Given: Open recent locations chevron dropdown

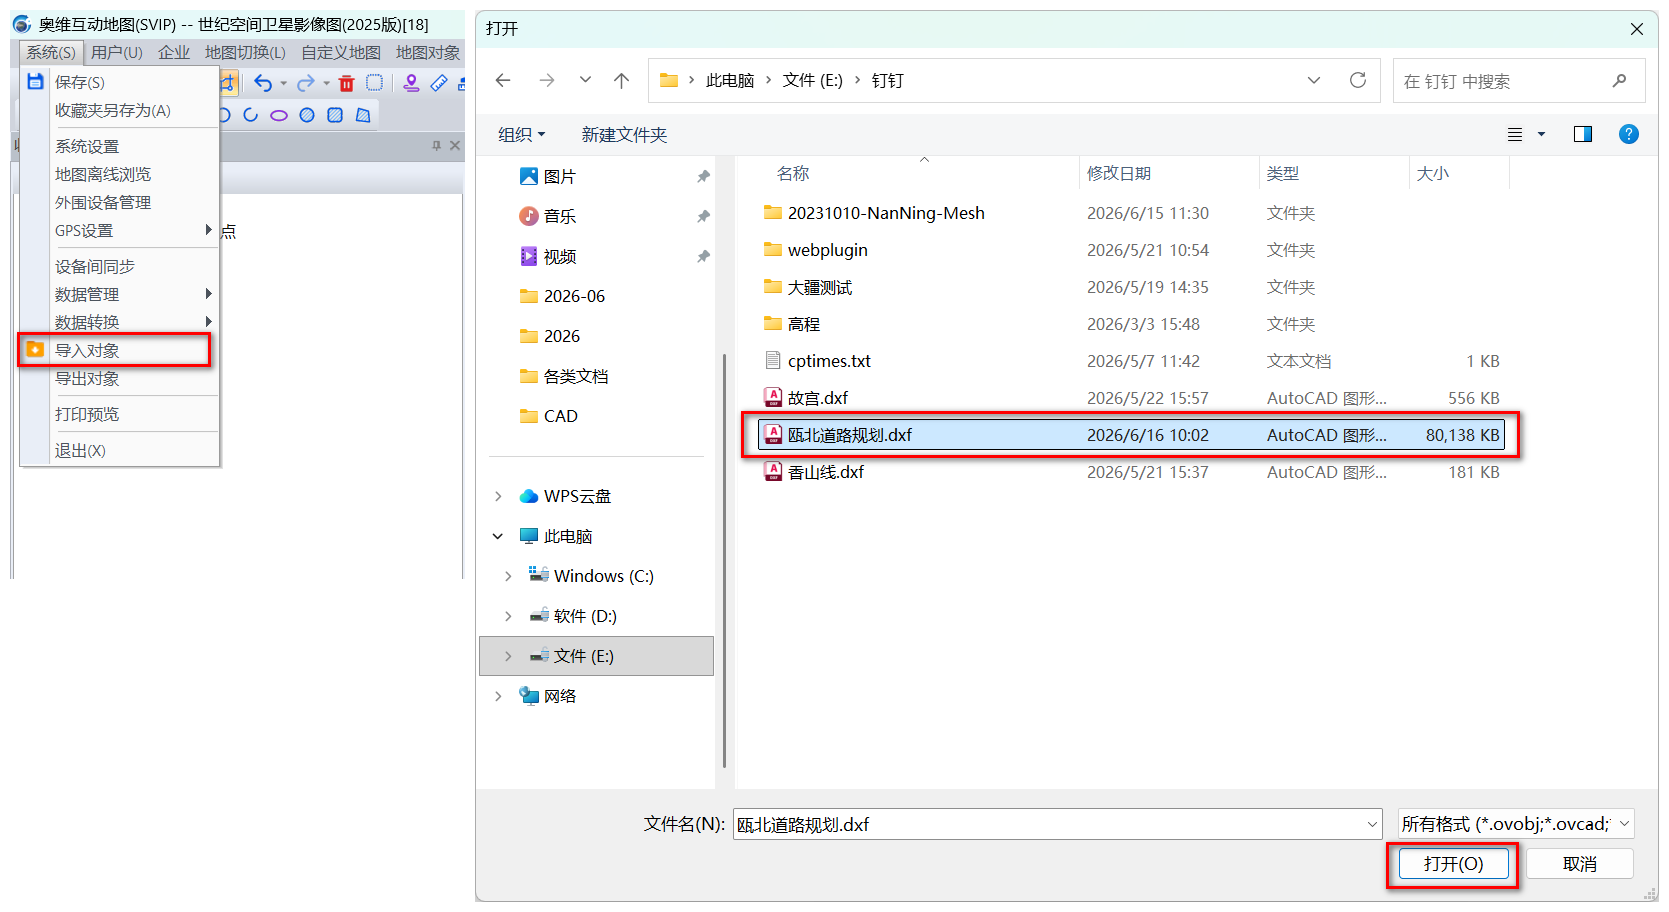Looking at the screenshot, I should 585,81.
